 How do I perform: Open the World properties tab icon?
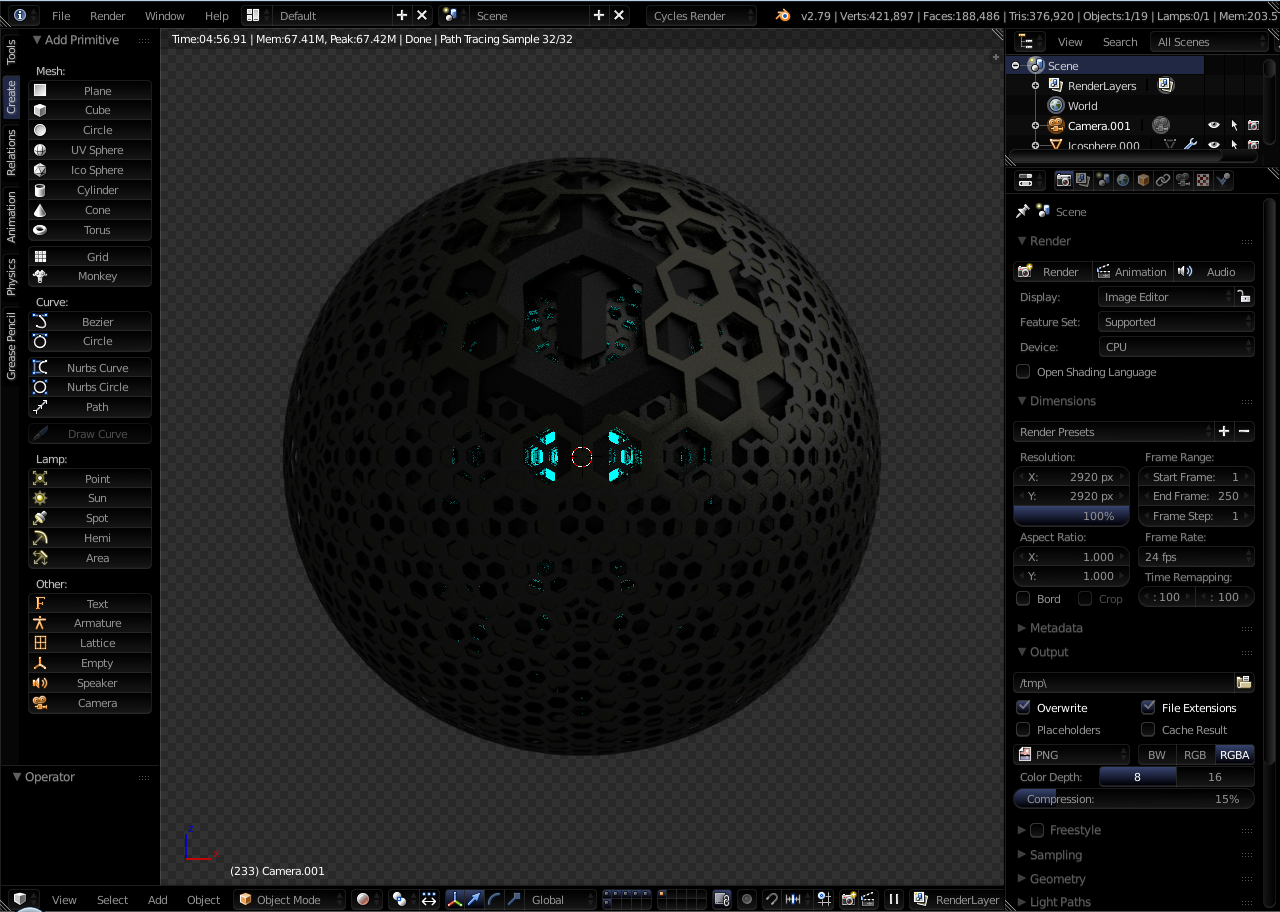pyautogui.click(x=1123, y=180)
